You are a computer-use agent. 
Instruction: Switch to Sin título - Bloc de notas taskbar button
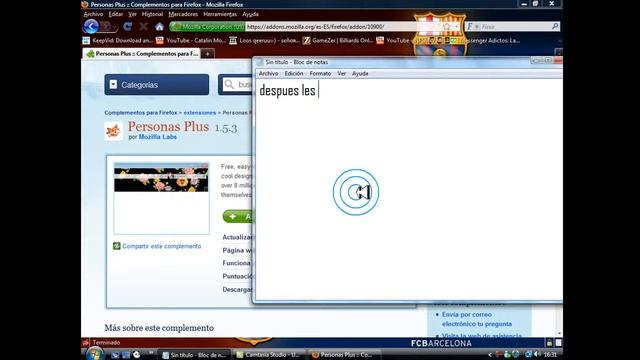[195, 355]
